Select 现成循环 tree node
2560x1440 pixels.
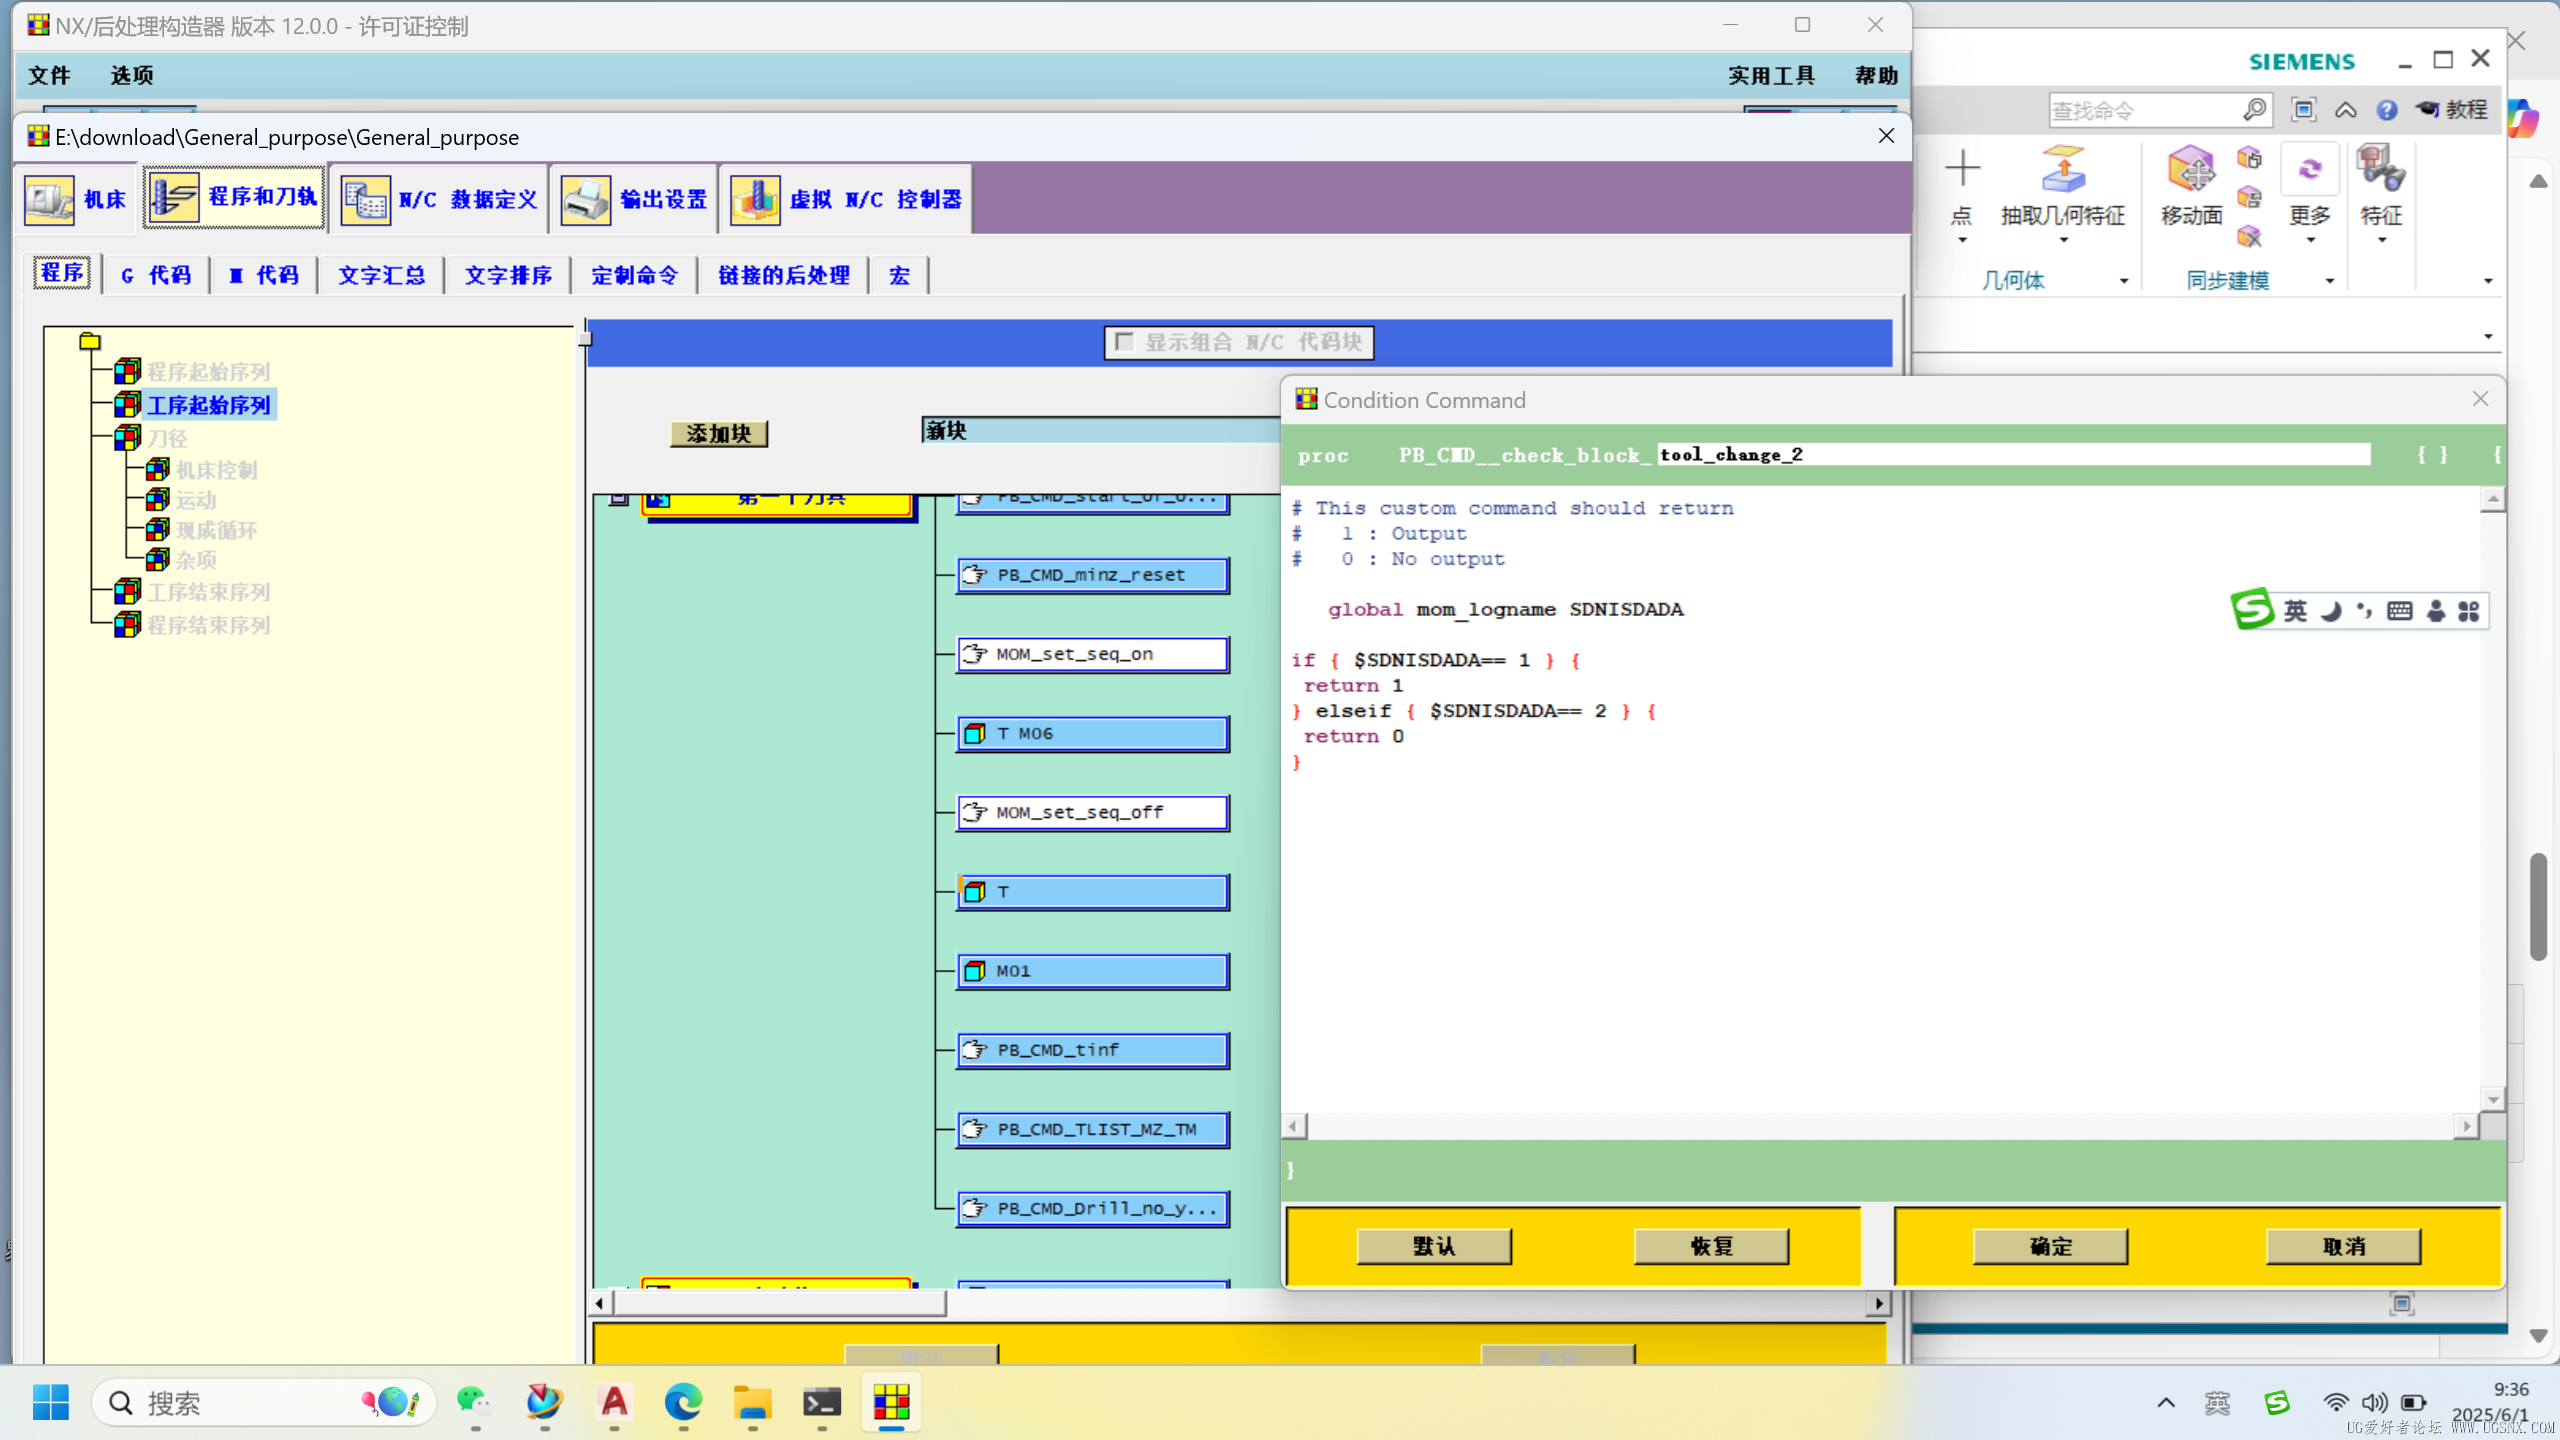pos(216,530)
